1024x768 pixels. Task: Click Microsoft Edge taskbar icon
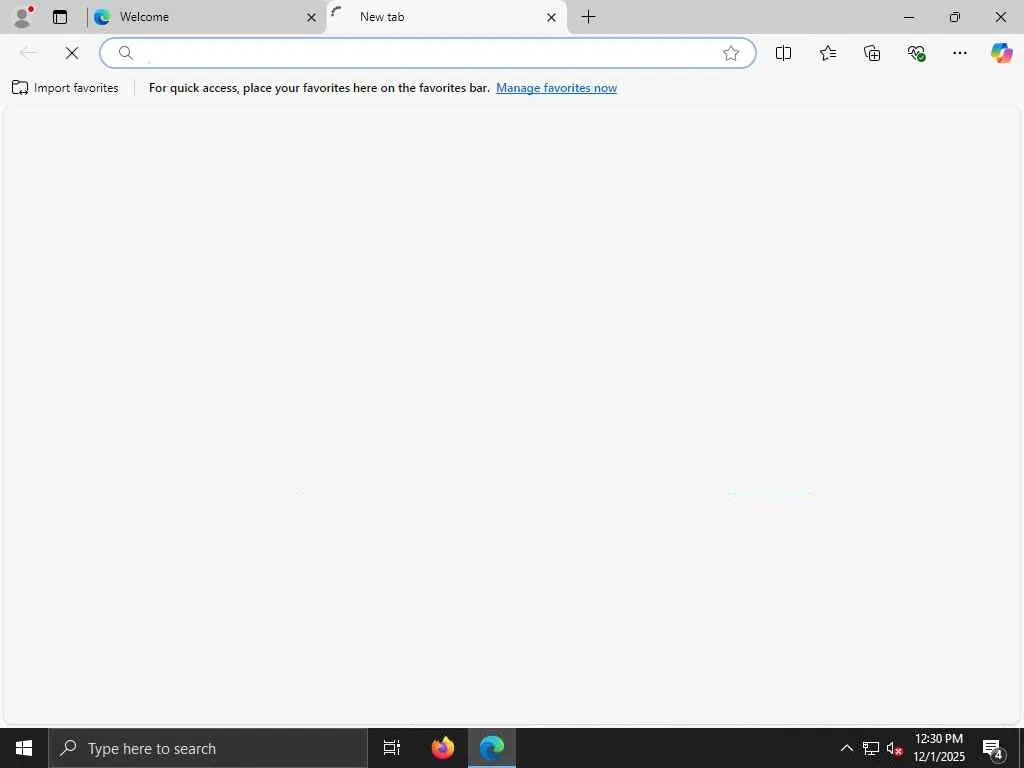pos(492,748)
